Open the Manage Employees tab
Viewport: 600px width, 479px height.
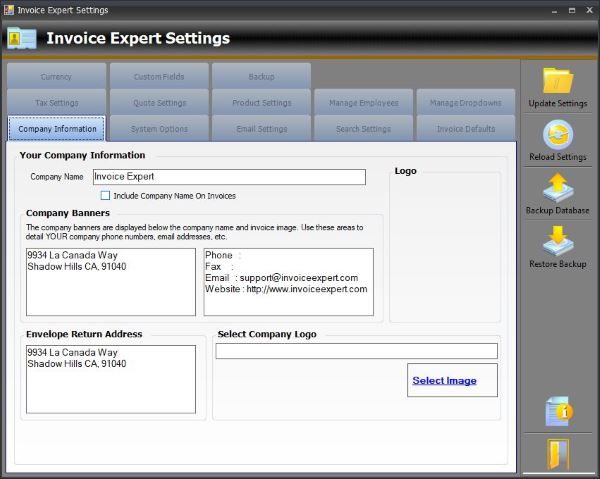pos(364,103)
